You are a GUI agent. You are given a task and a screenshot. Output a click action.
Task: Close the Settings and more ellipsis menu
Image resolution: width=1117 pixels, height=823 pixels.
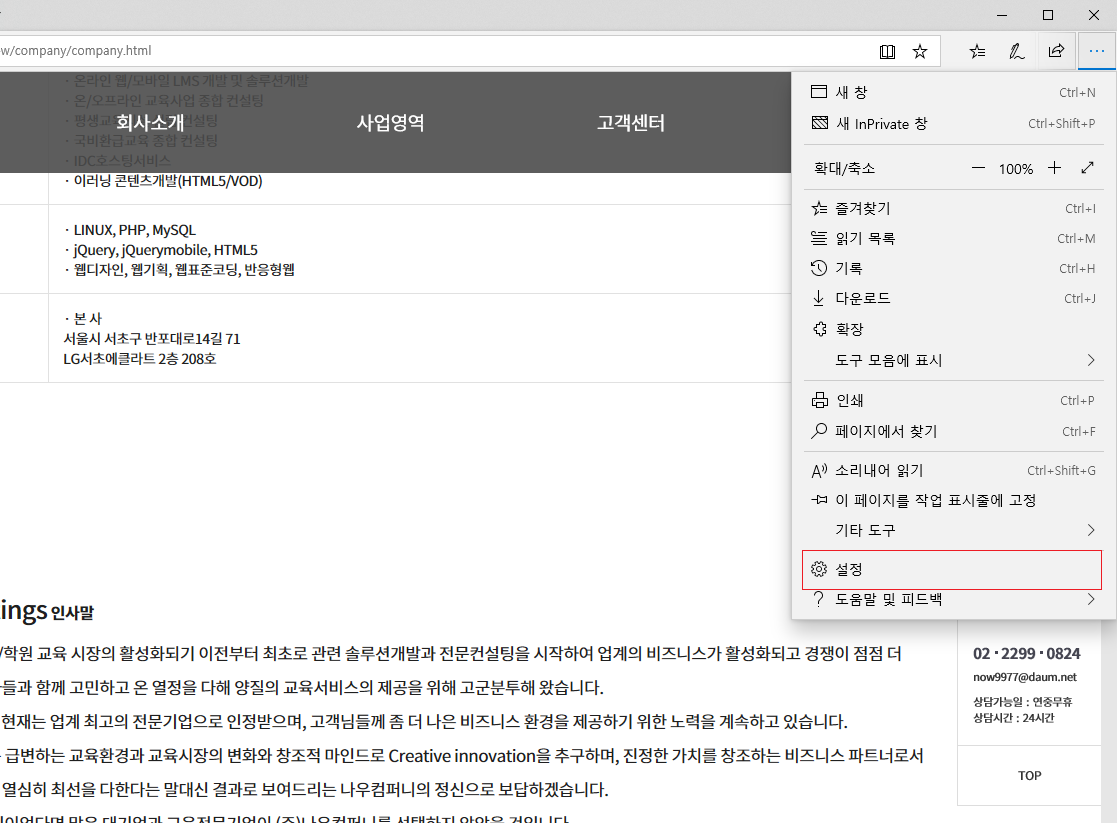click(x=1097, y=51)
